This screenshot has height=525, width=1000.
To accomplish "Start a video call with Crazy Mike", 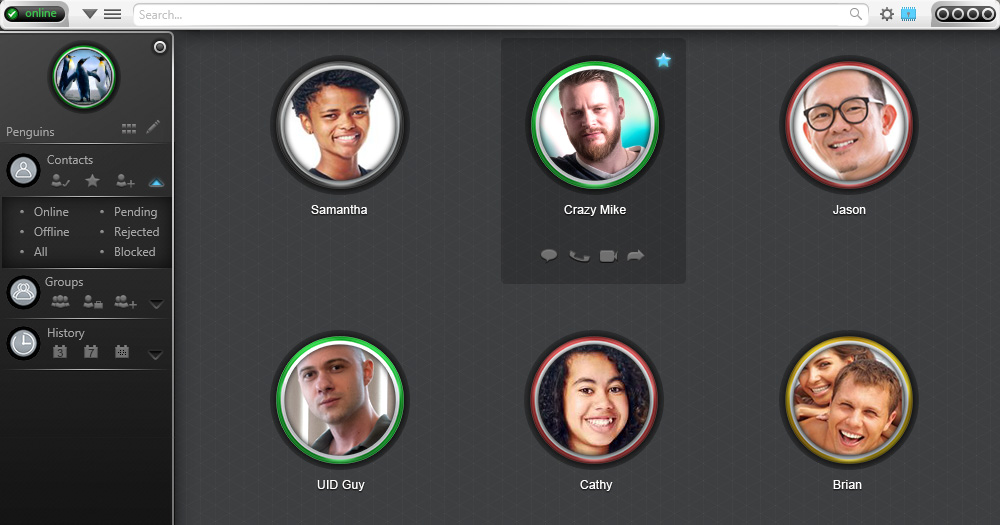I will click(x=608, y=256).
